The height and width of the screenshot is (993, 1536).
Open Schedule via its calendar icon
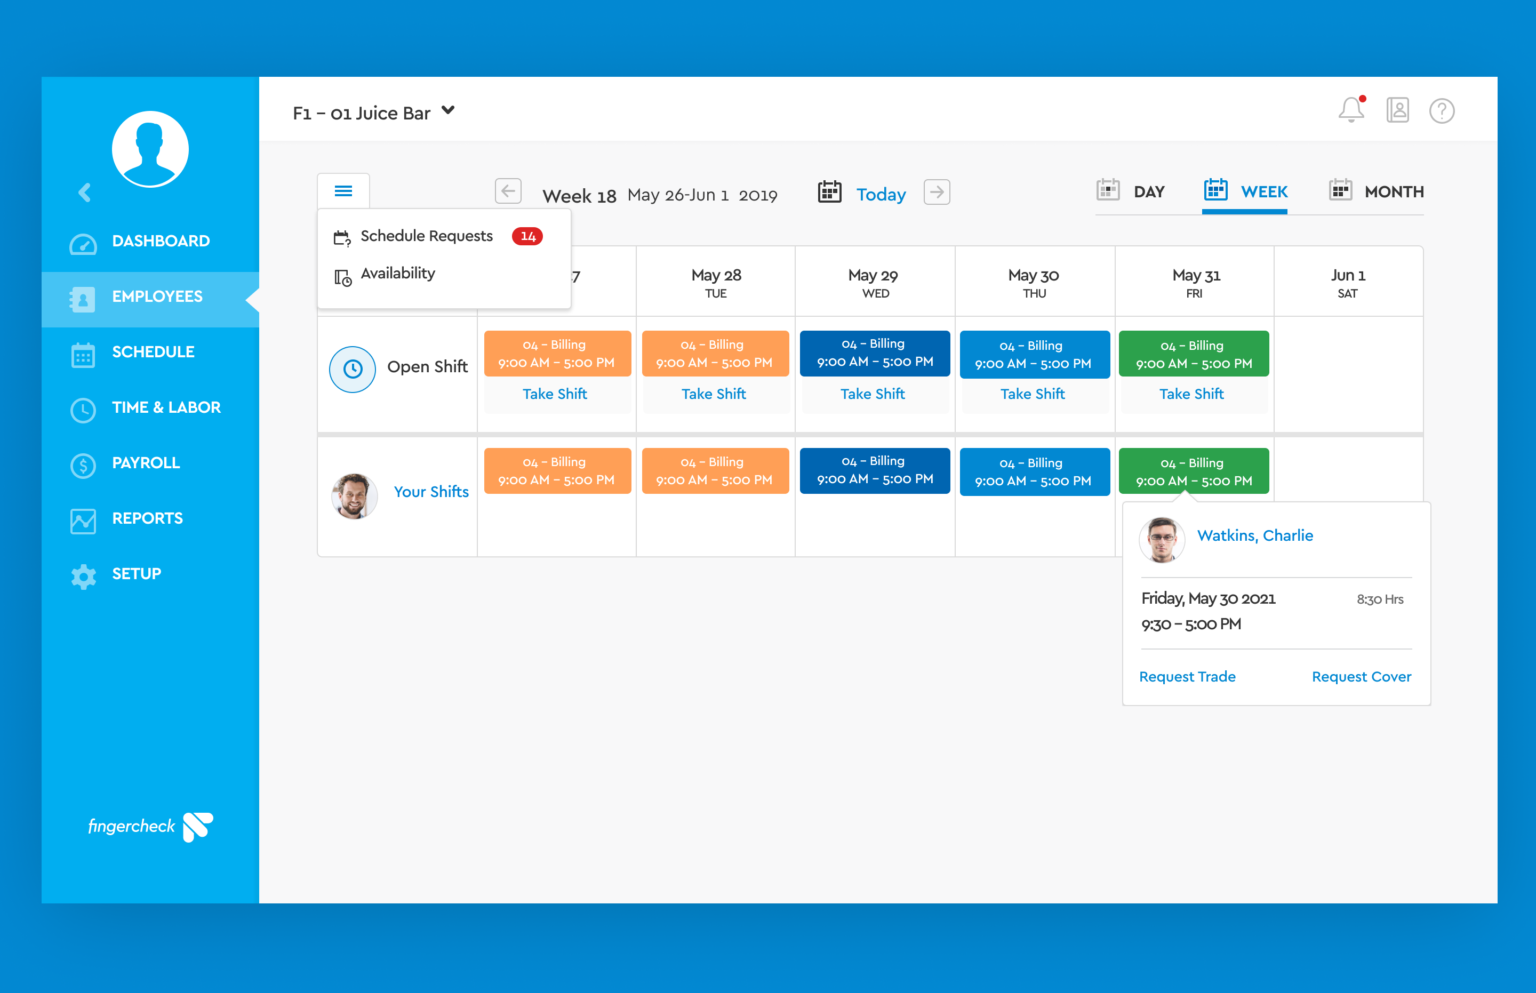(83, 352)
